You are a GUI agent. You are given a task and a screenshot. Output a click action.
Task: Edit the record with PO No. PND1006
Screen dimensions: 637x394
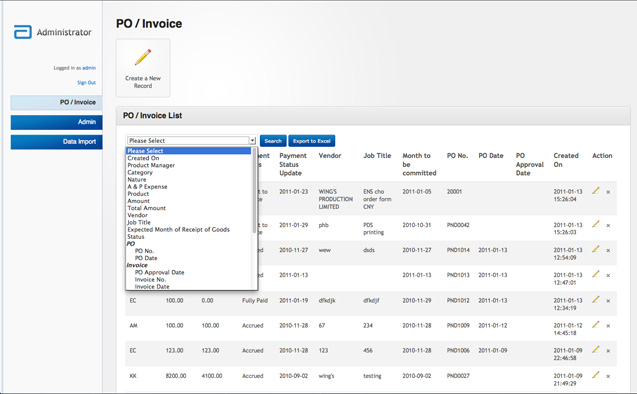click(596, 349)
